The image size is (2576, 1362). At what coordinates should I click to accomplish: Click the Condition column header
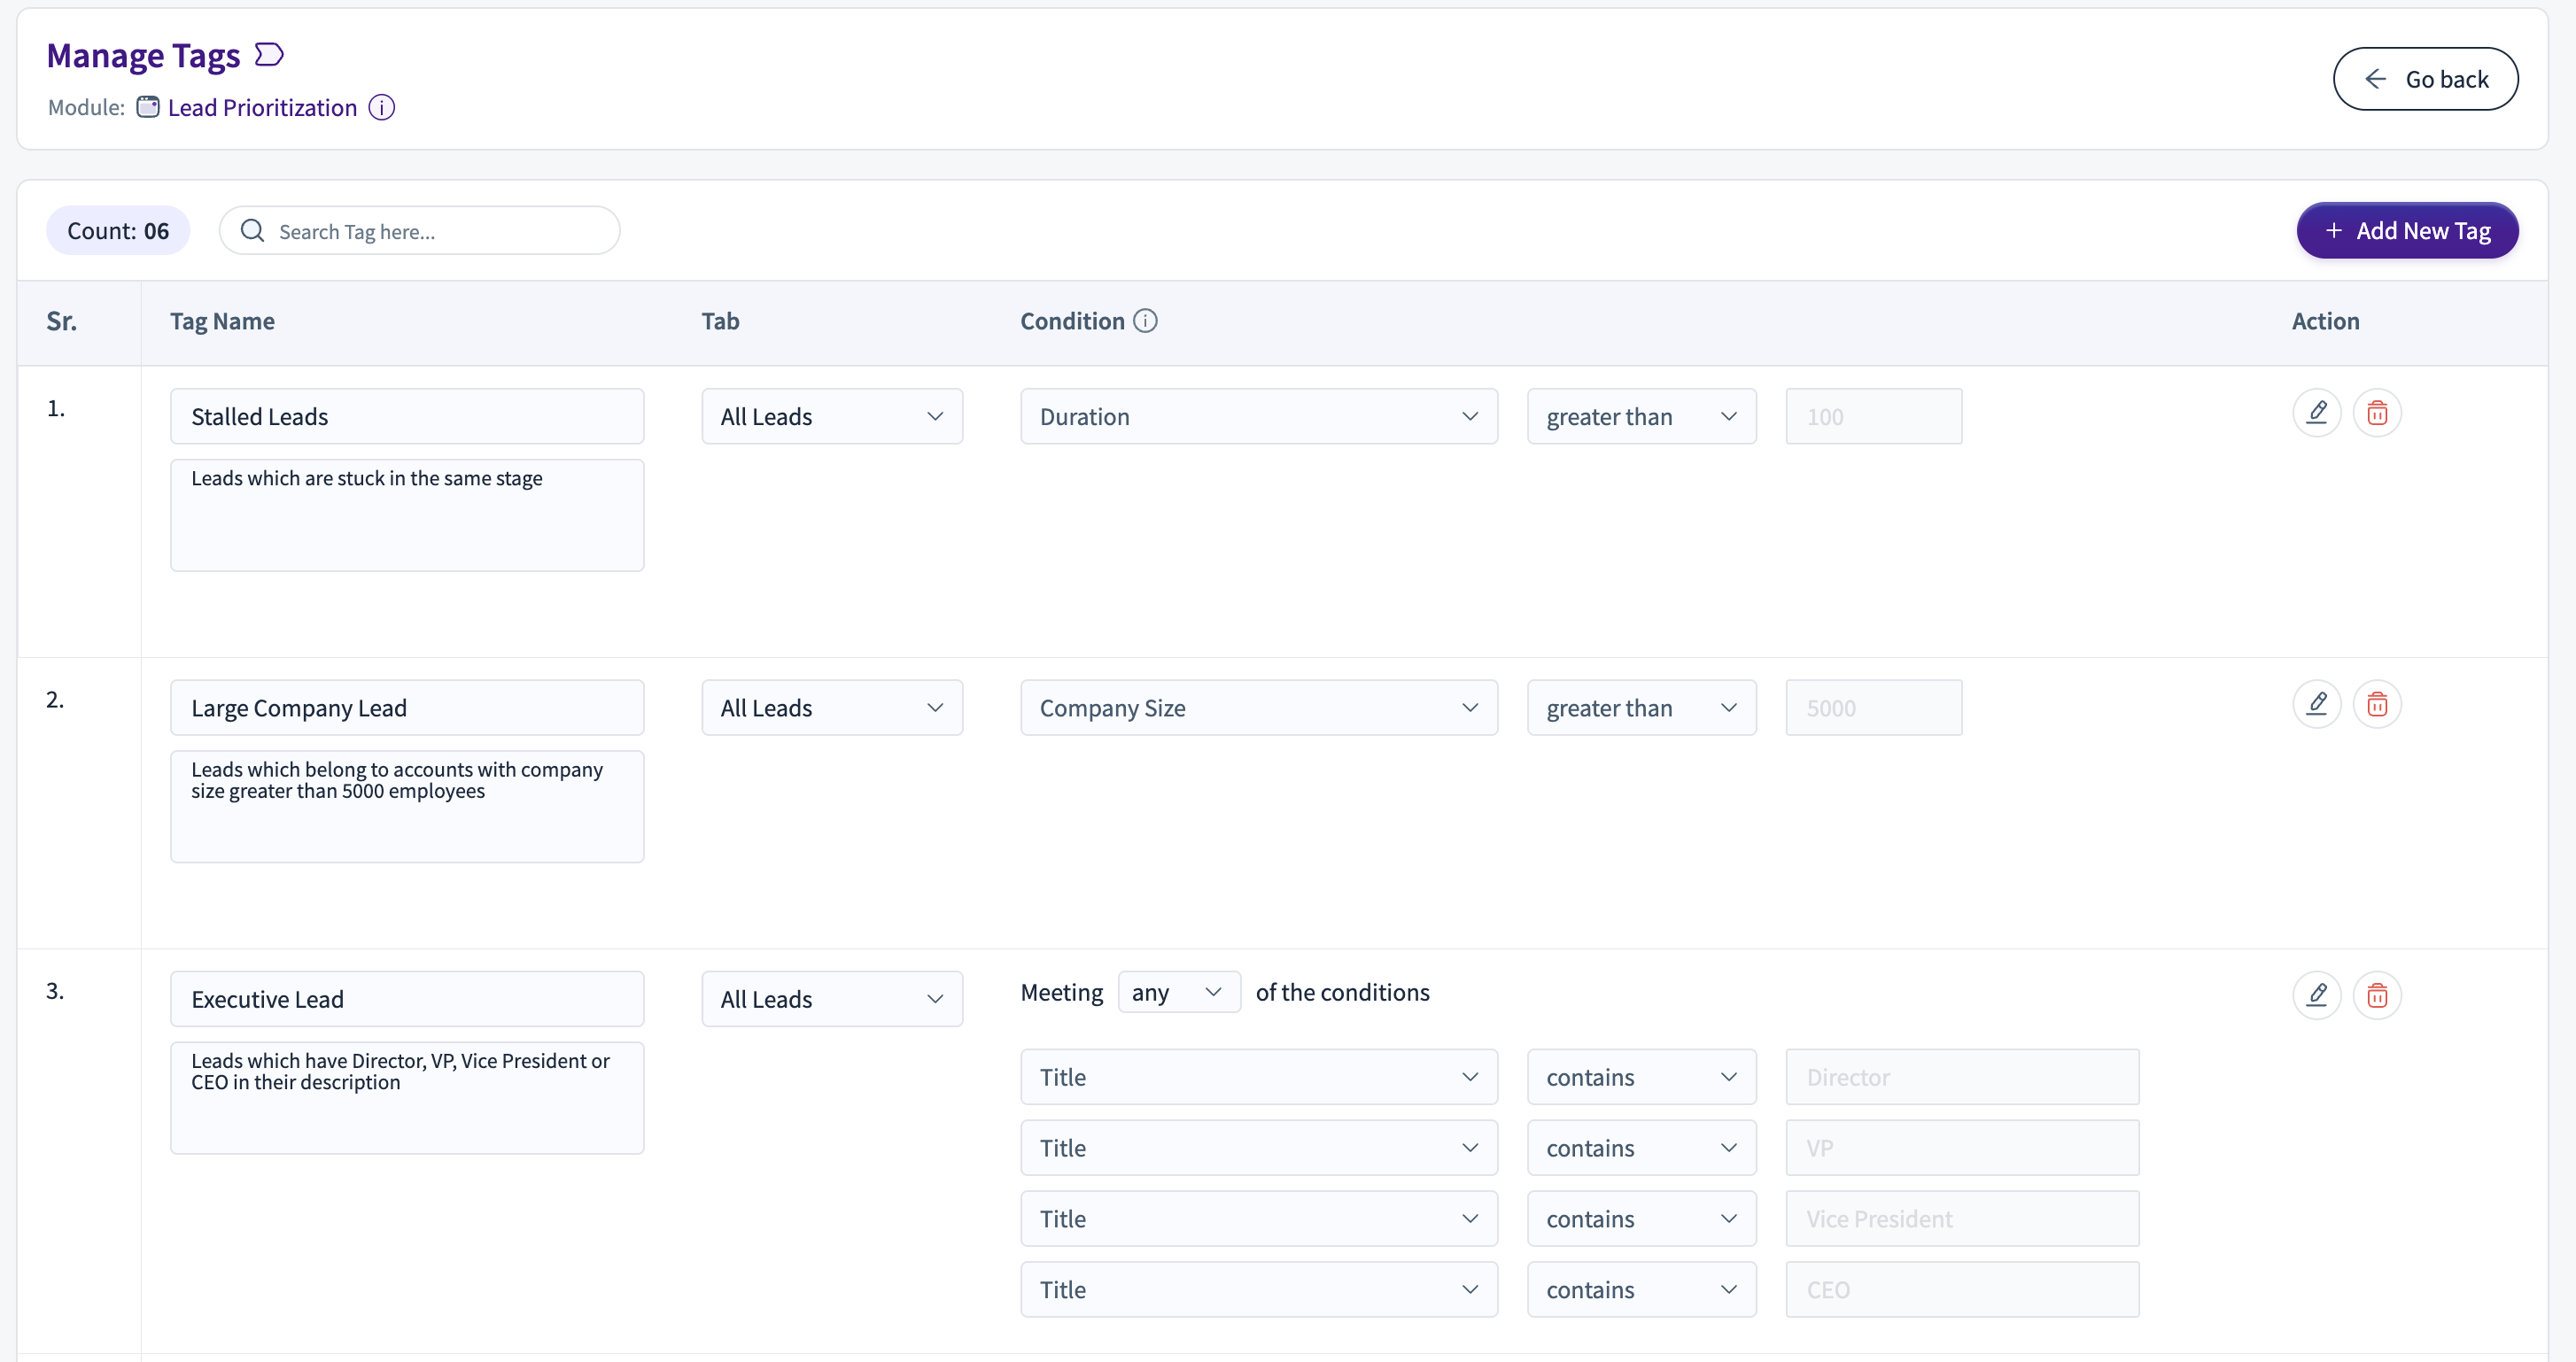pyautogui.click(x=1072, y=321)
